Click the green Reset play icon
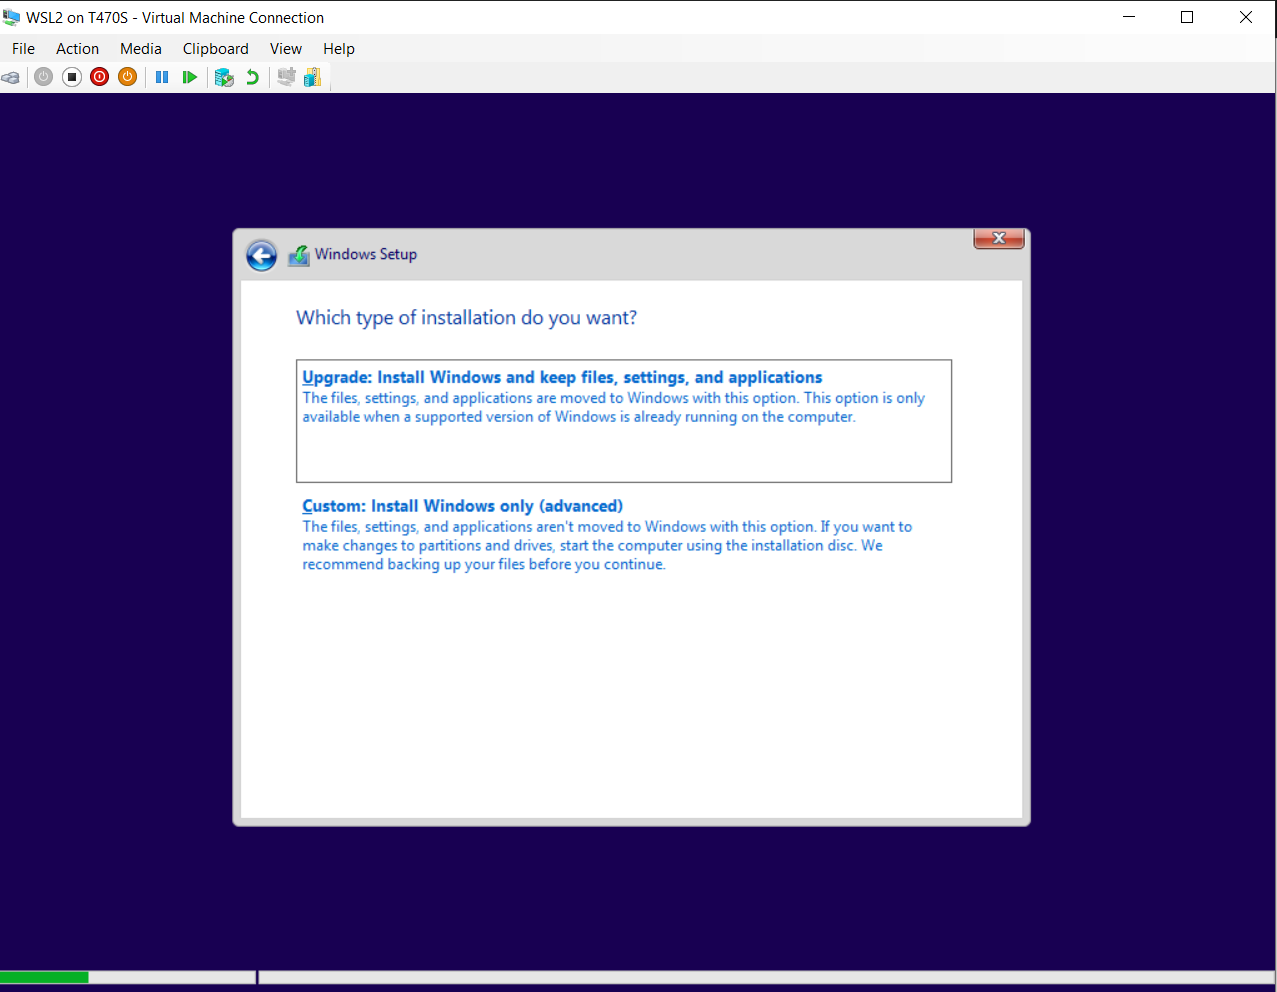1277x992 pixels. 190,77
